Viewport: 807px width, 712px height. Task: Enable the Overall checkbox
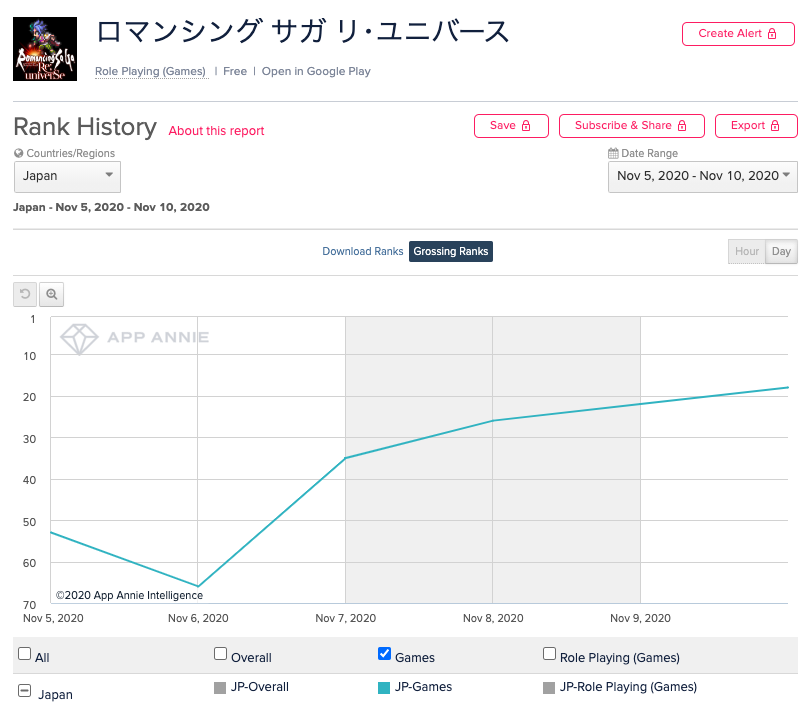[x=220, y=654]
